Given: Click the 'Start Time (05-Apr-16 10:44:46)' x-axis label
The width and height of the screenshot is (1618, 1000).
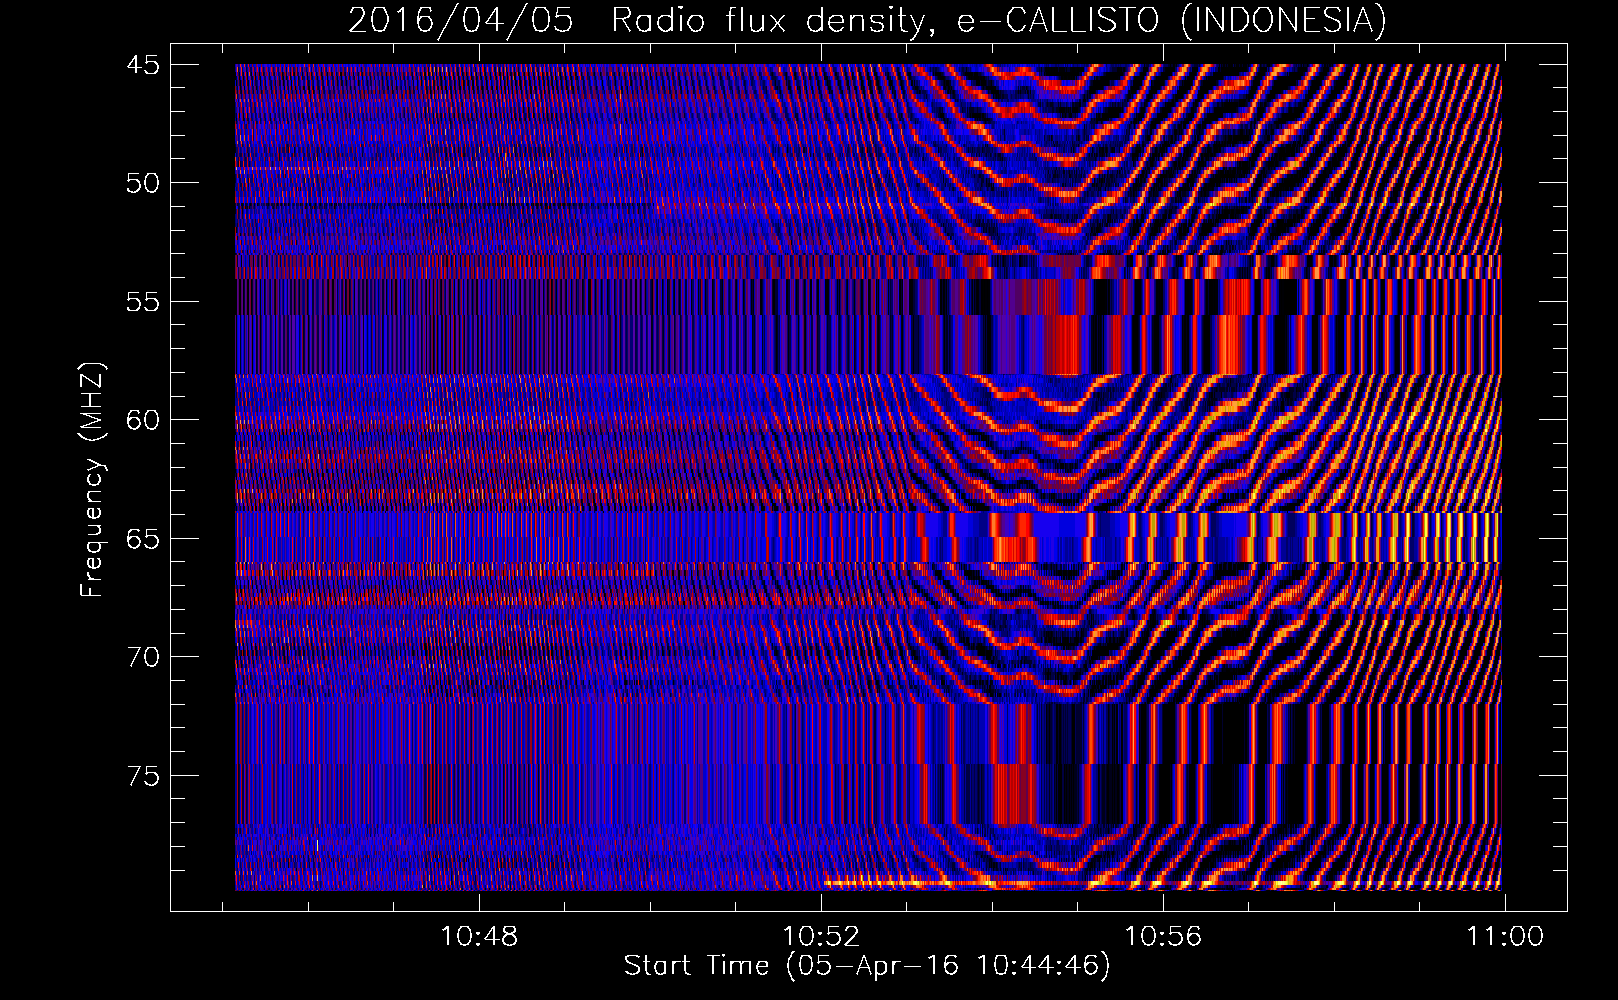Looking at the screenshot, I should 867,966.
